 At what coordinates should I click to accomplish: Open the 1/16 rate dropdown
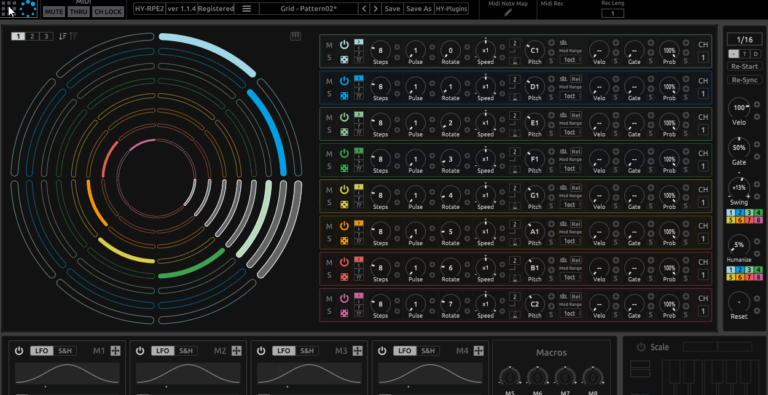744,40
